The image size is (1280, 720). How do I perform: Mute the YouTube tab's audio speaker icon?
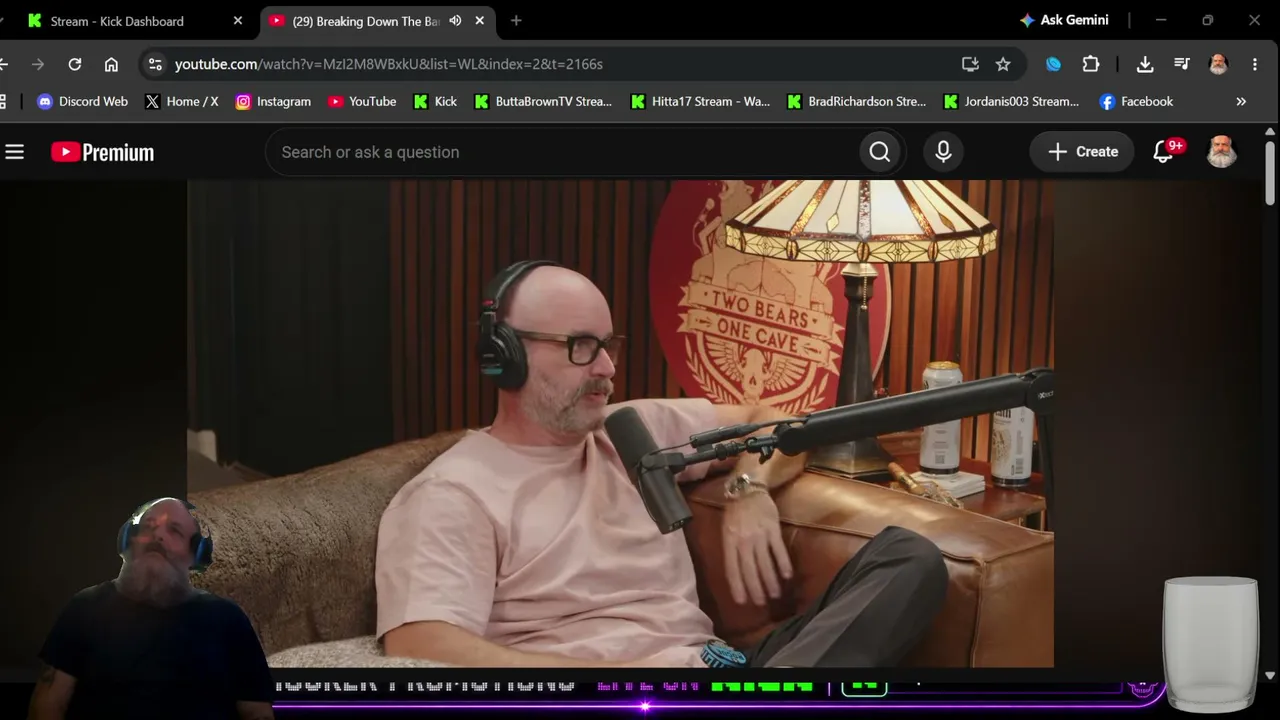tap(455, 21)
